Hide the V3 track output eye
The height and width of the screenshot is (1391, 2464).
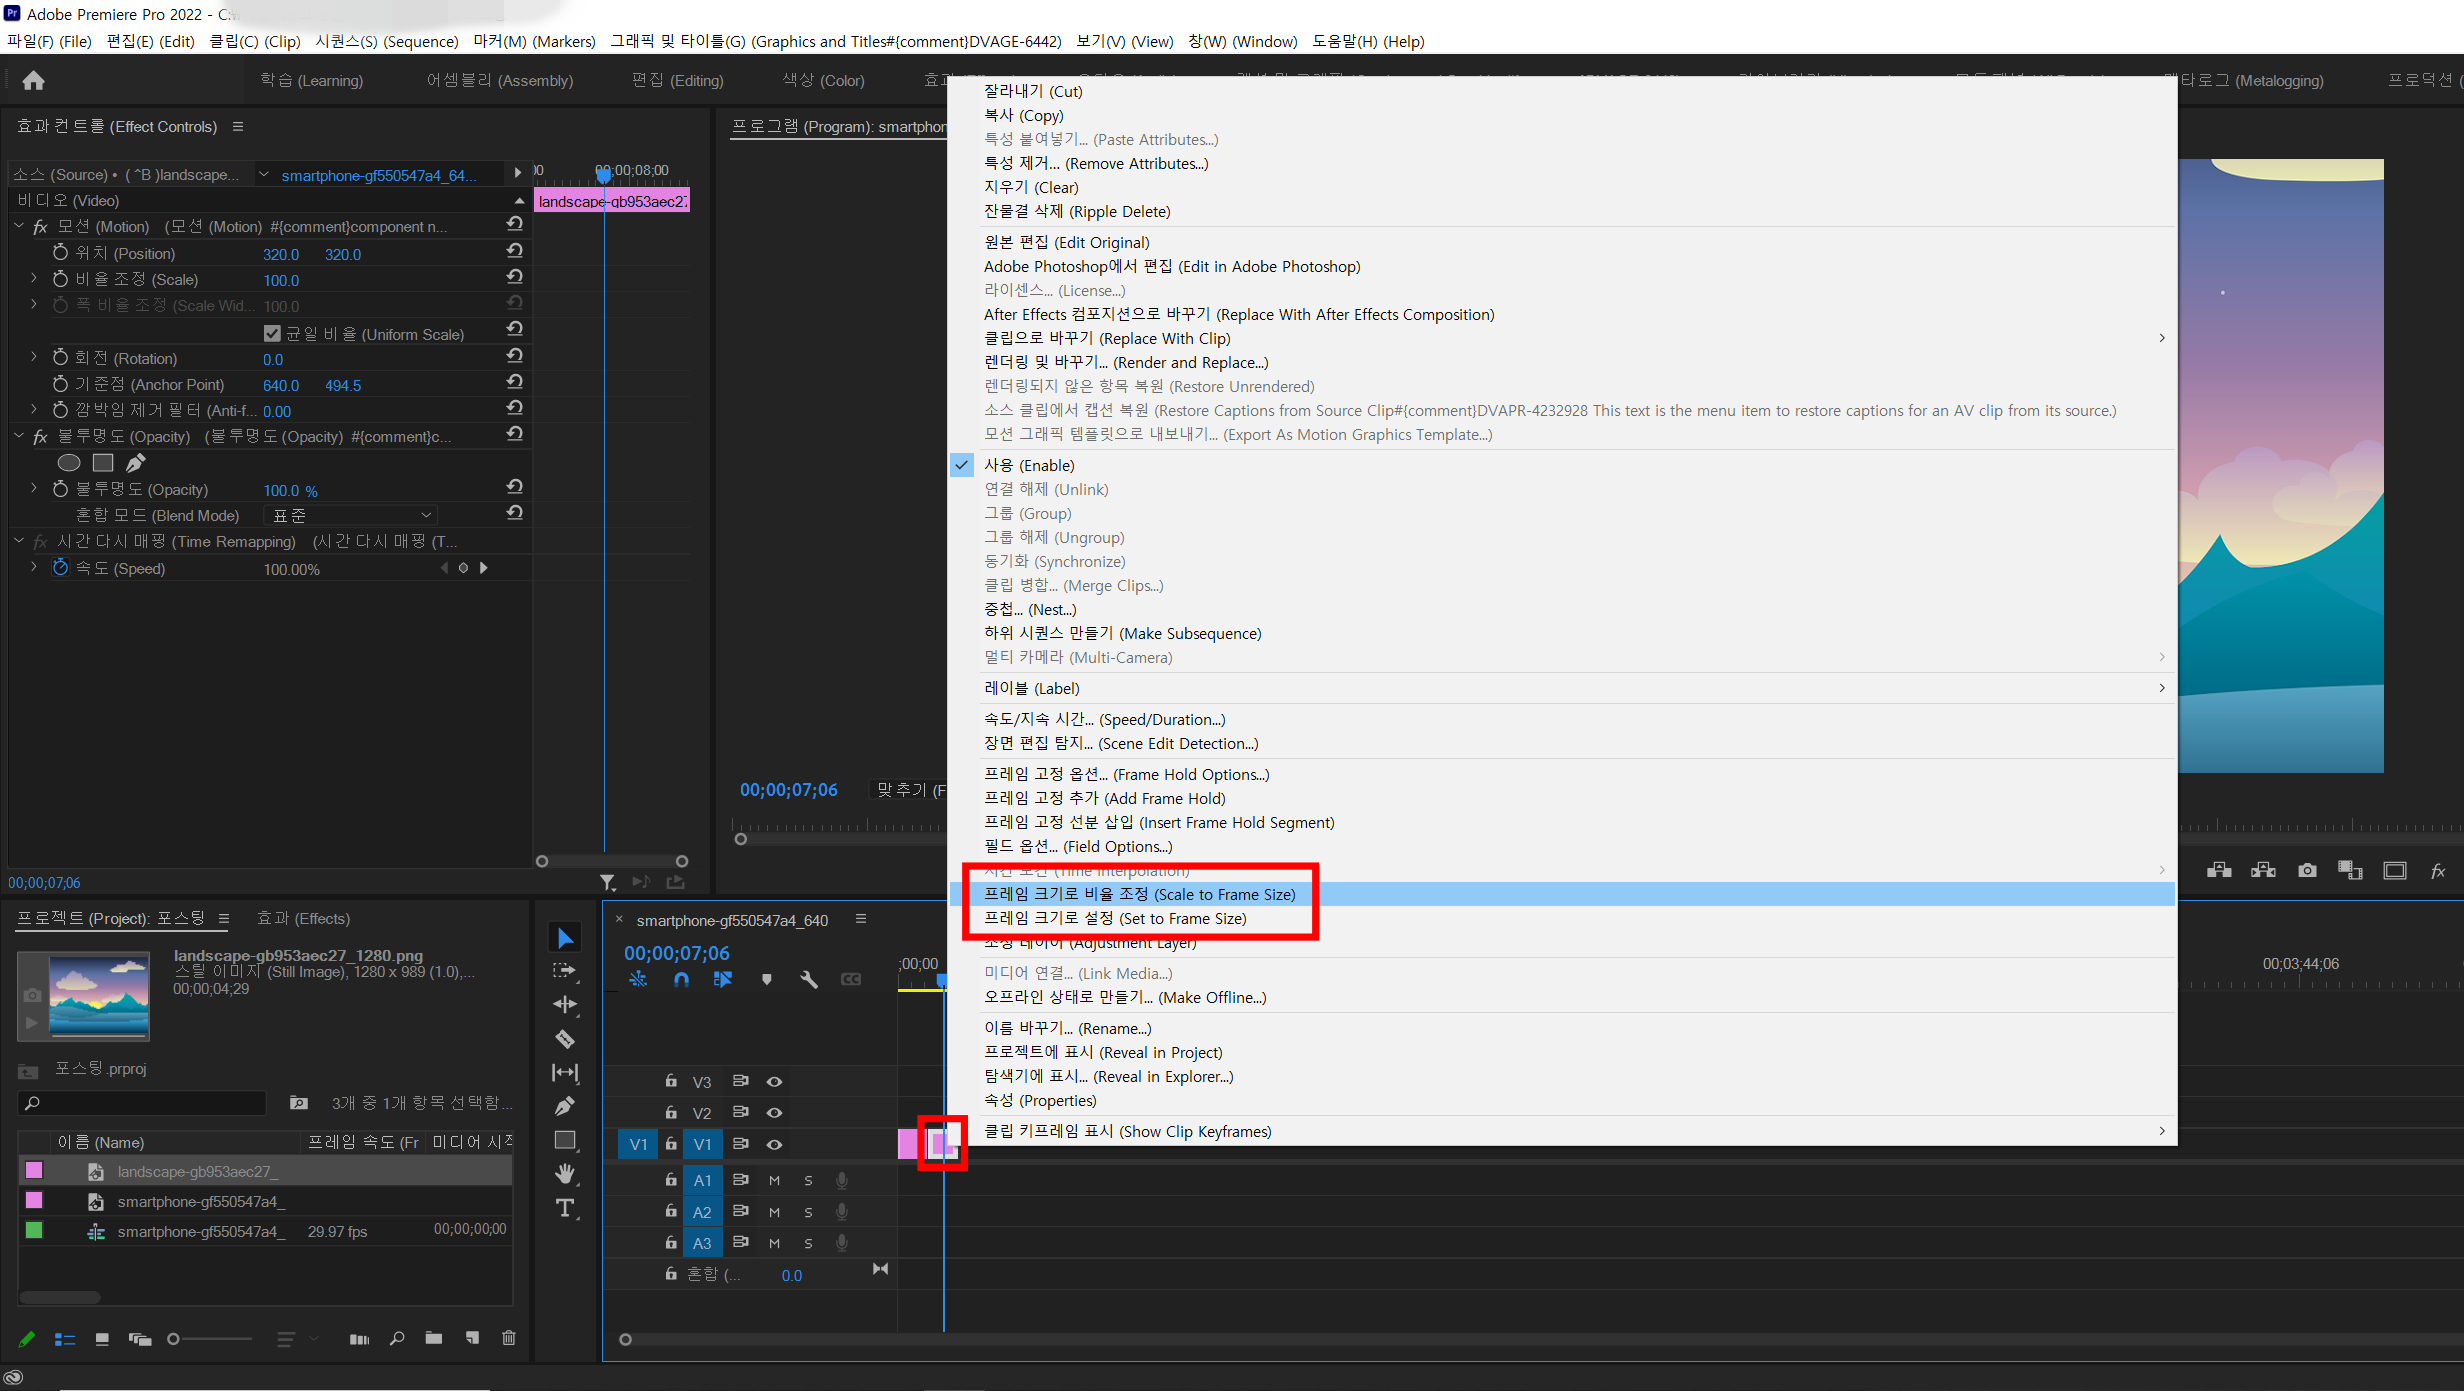[x=774, y=1082]
